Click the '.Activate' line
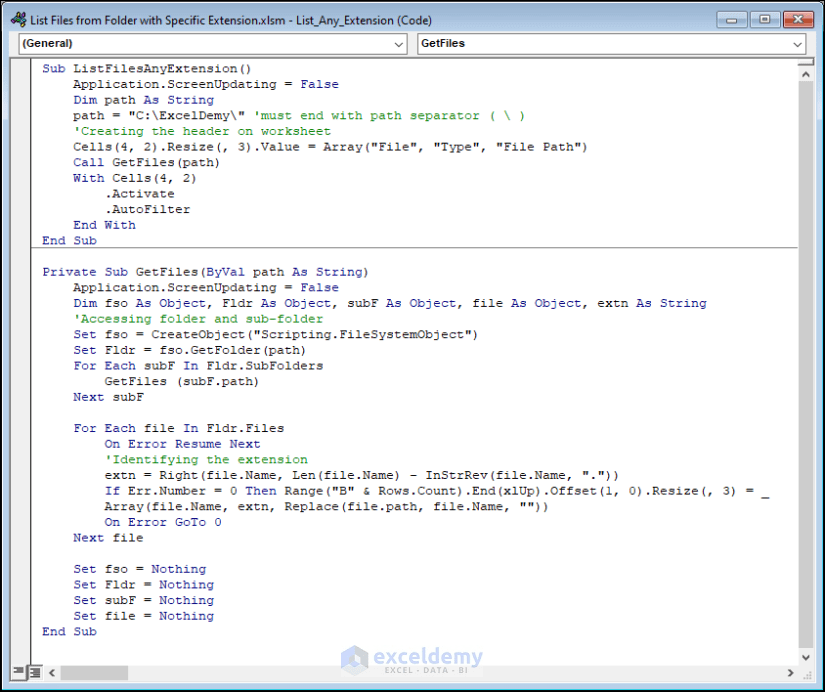 tap(139, 194)
